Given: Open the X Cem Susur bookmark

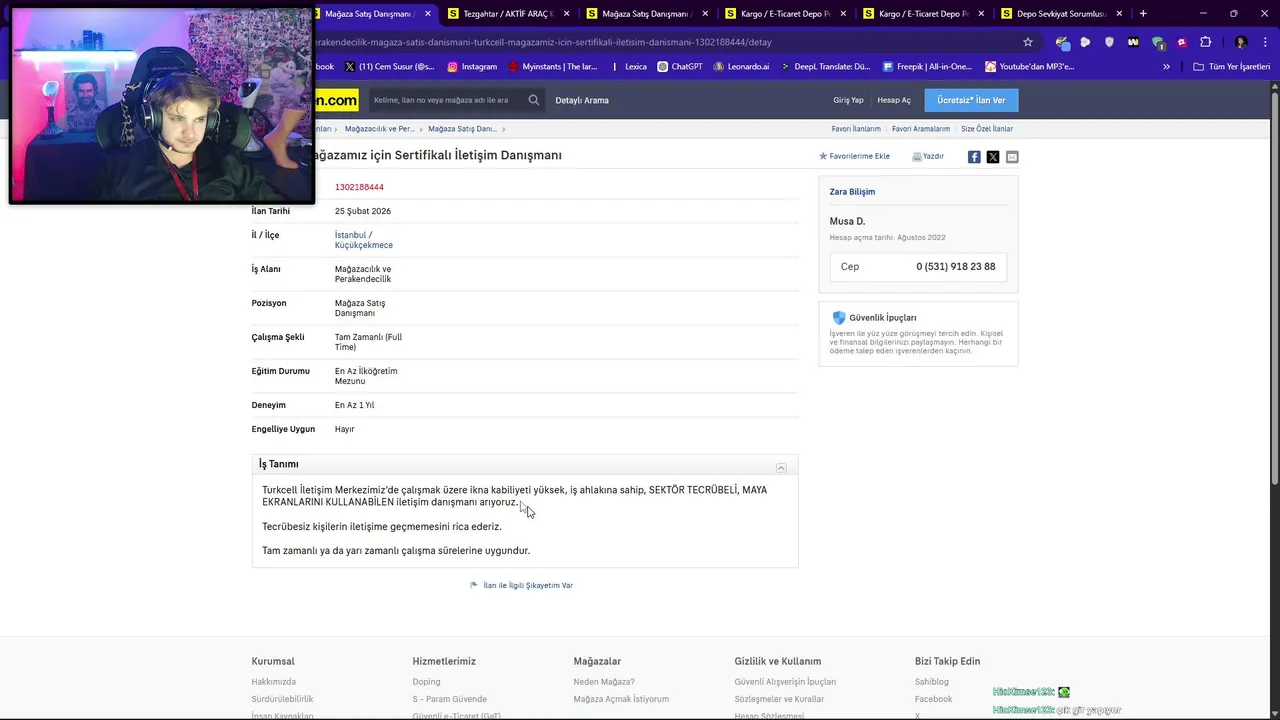Looking at the screenshot, I should click(390, 67).
